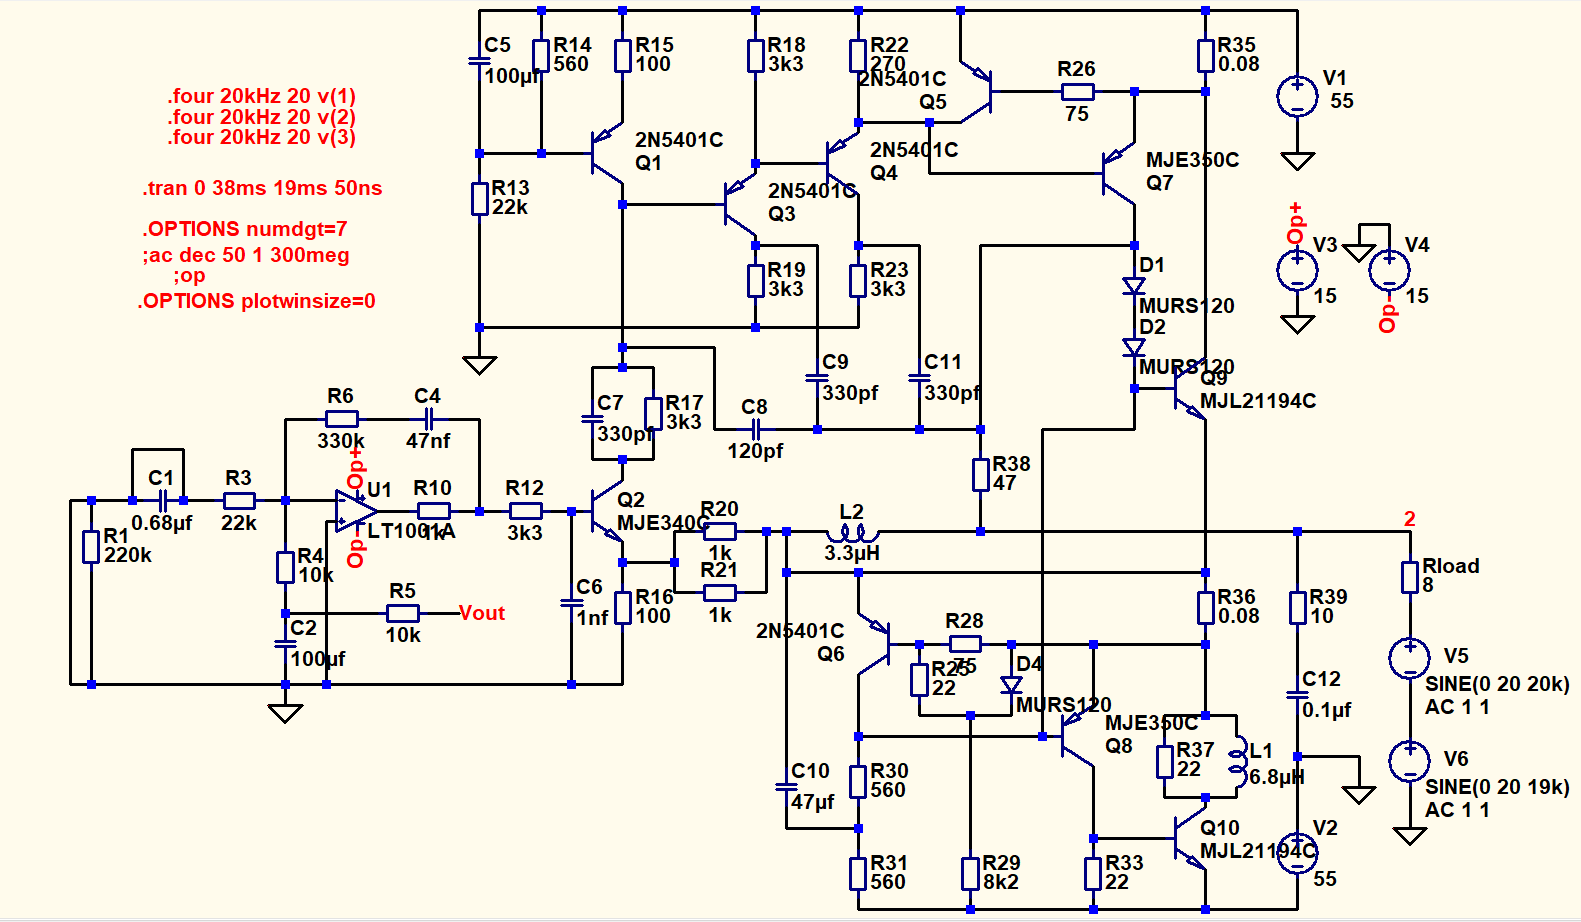1581x922 pixels.
Task: Select the '120pf' capacitor value
Action: coord(755,451)
